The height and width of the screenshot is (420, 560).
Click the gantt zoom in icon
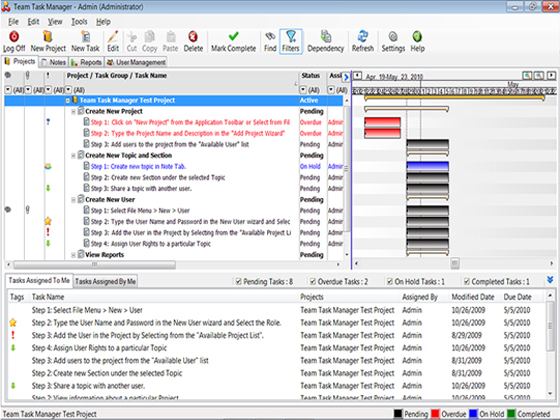click(x=527, y=76)
